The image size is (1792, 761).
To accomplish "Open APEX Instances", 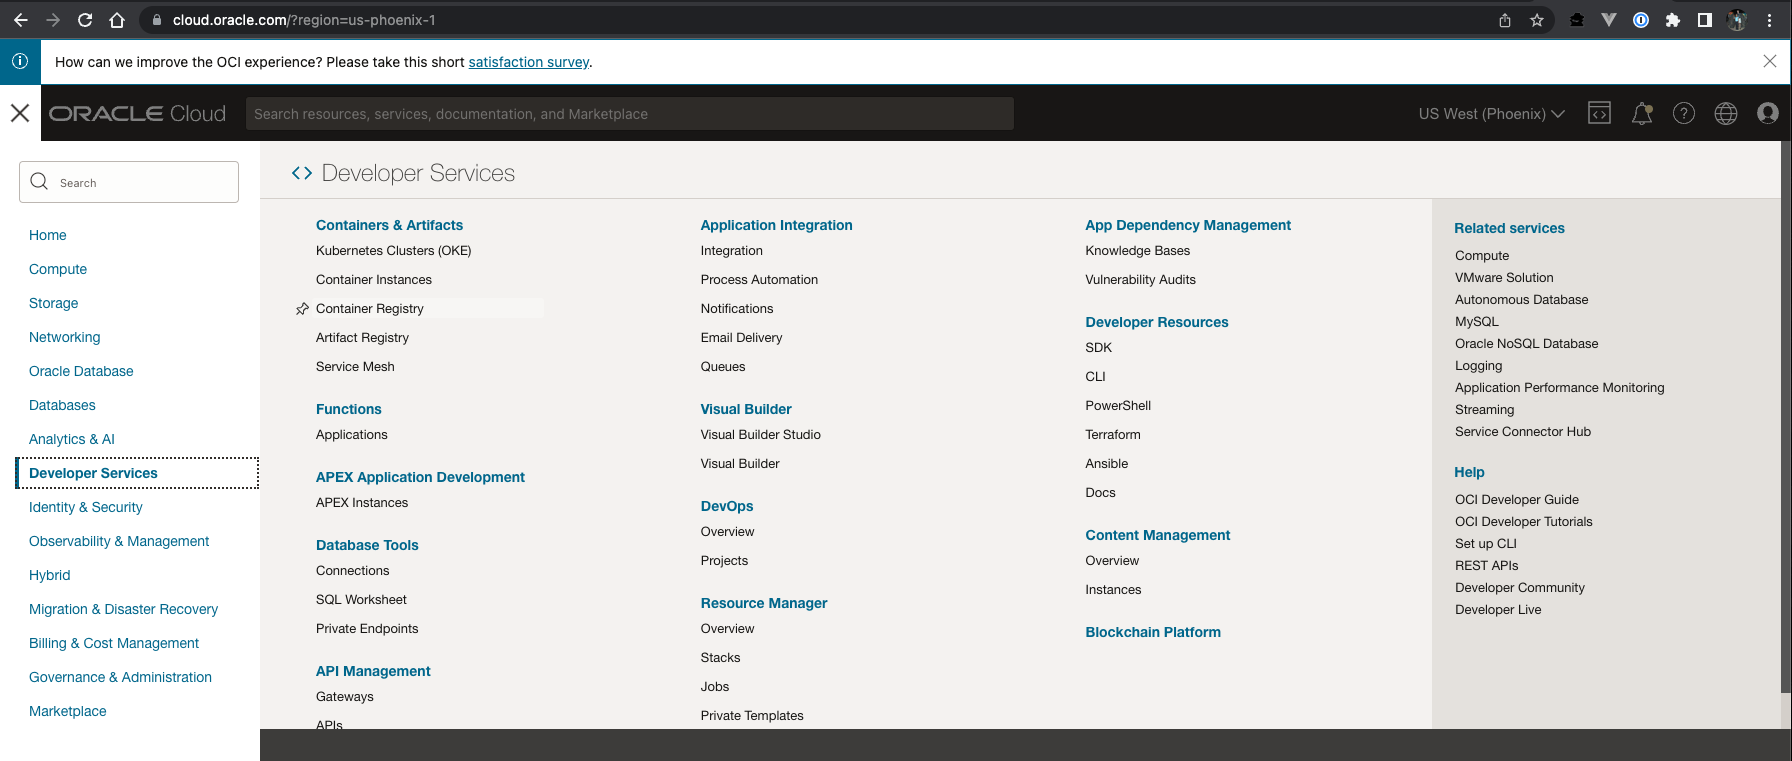I will pos(362,503).
